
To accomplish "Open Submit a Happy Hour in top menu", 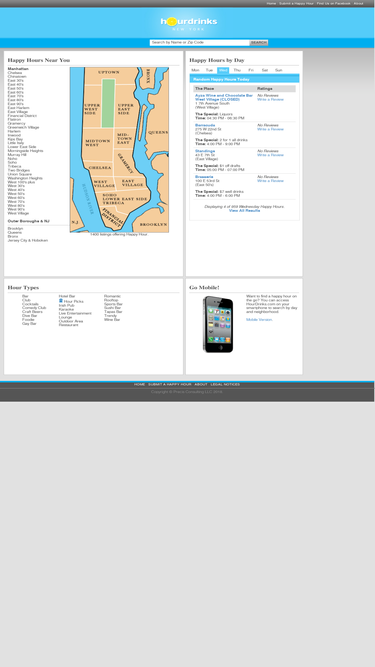I will (296, 3).
